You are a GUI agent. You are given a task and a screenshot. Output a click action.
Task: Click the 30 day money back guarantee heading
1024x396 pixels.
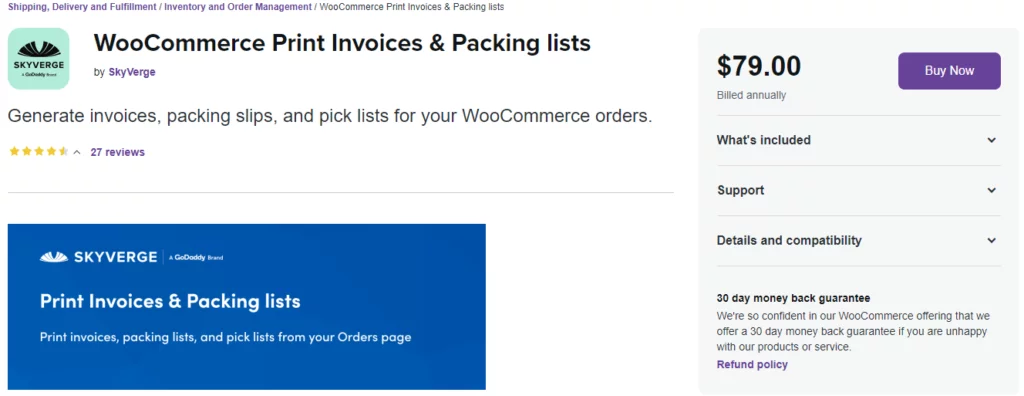793,298
